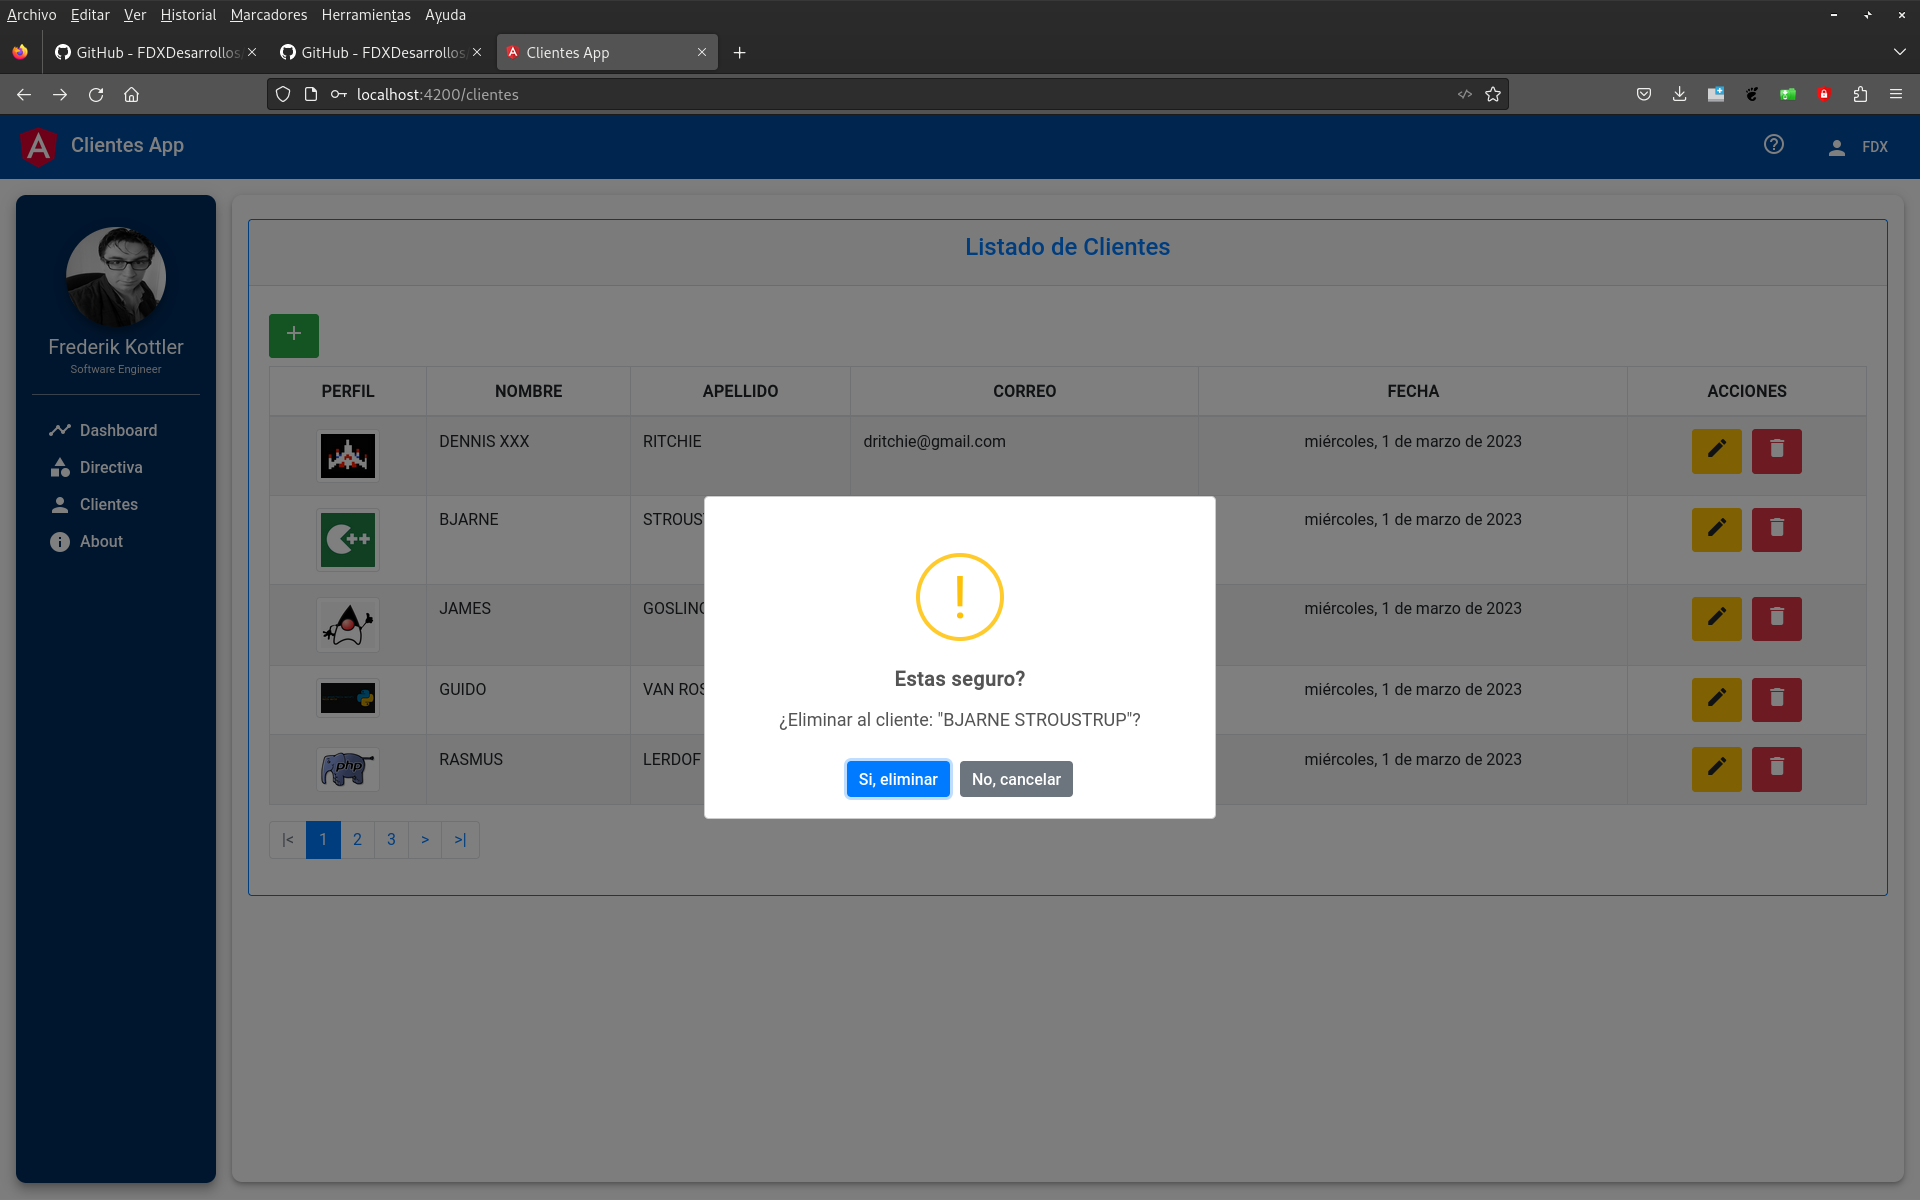The image size is (1920, 1200).
Task: Open the Marcadores menu
Action: coord(268,15)
